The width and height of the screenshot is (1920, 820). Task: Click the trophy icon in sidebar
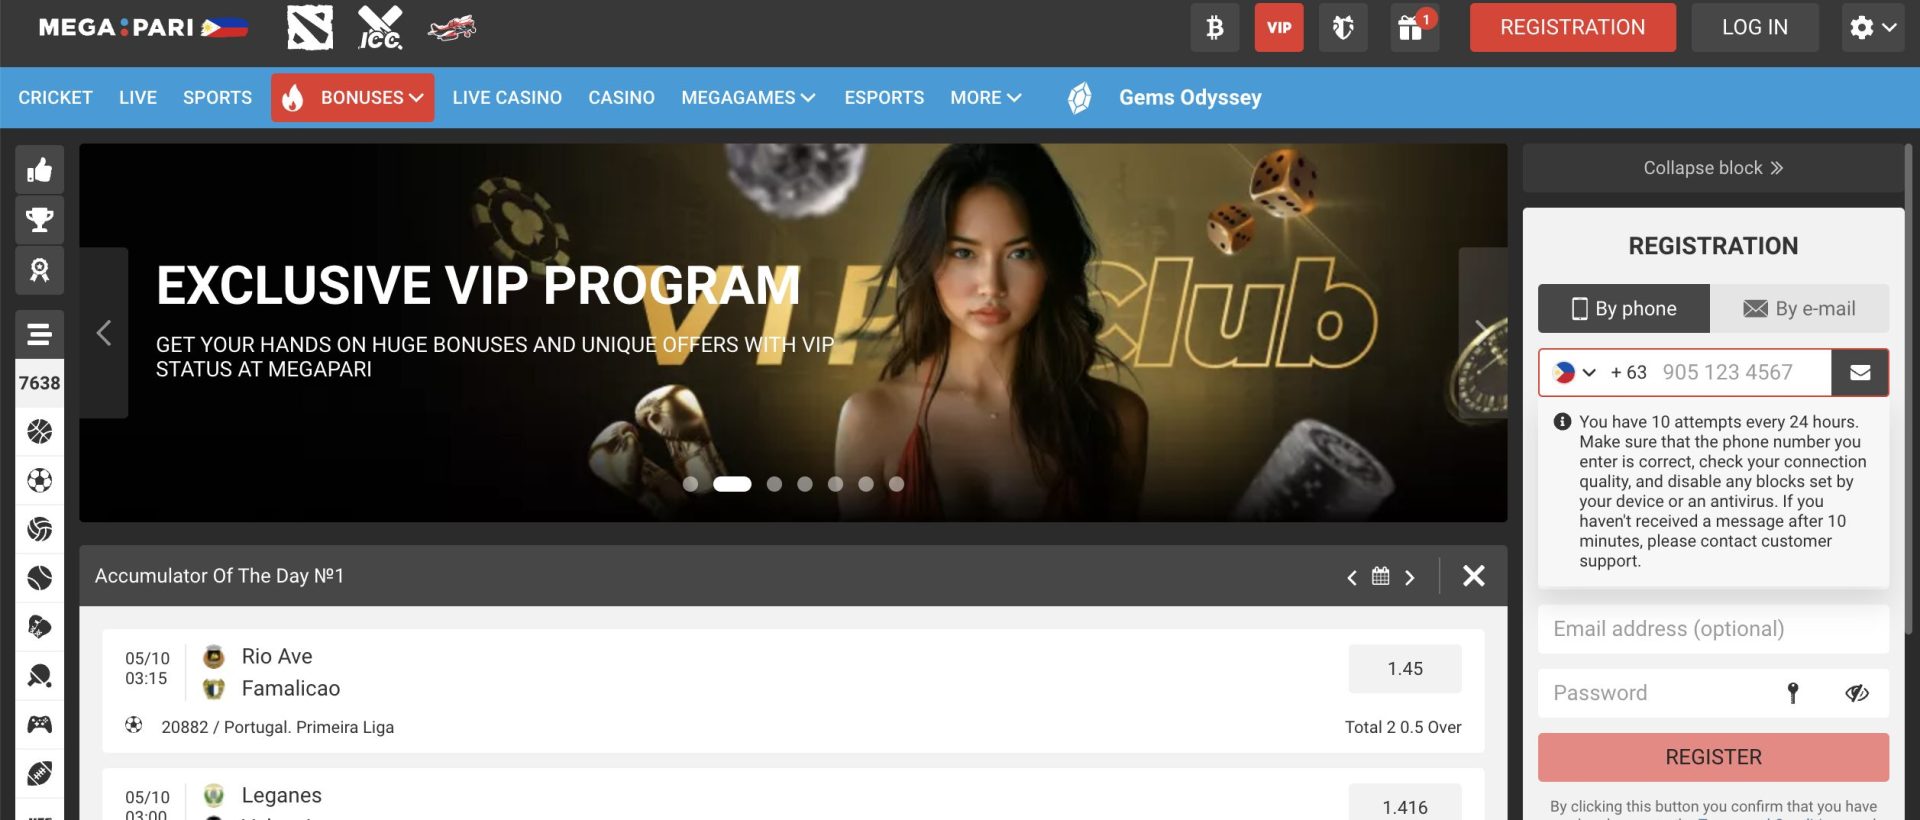point(40,220)
